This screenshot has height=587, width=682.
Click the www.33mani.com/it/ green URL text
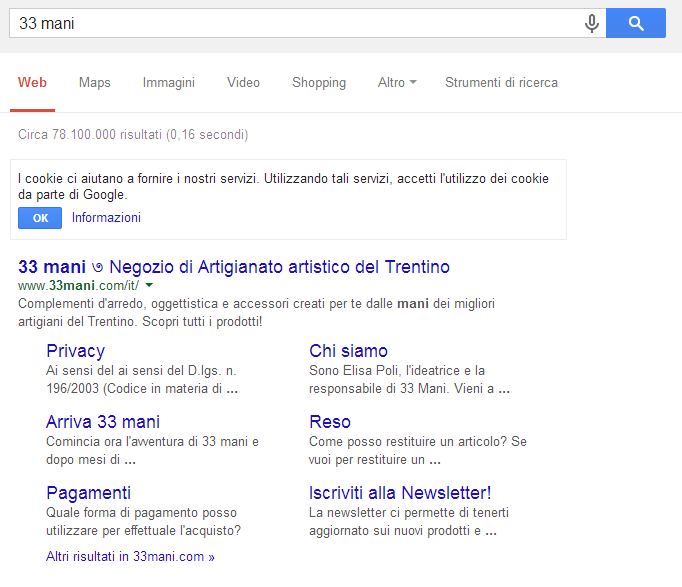[79, 285]
